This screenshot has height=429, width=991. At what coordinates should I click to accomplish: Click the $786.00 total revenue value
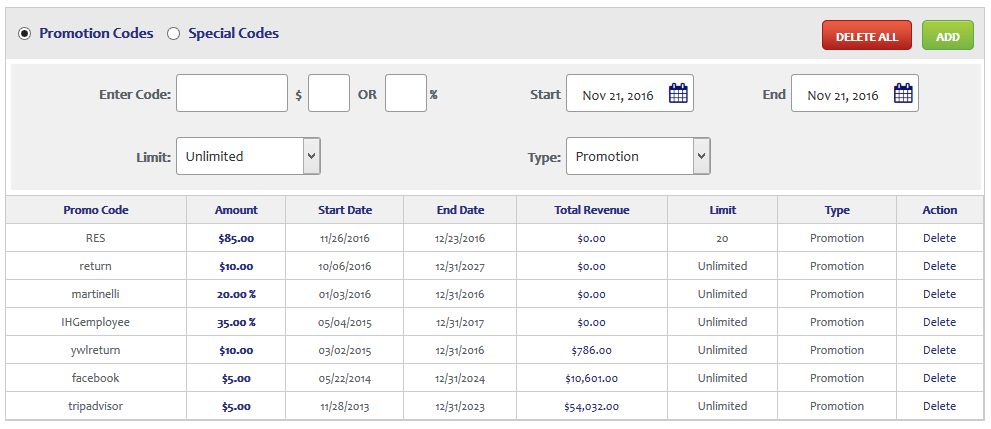point(592,350)
